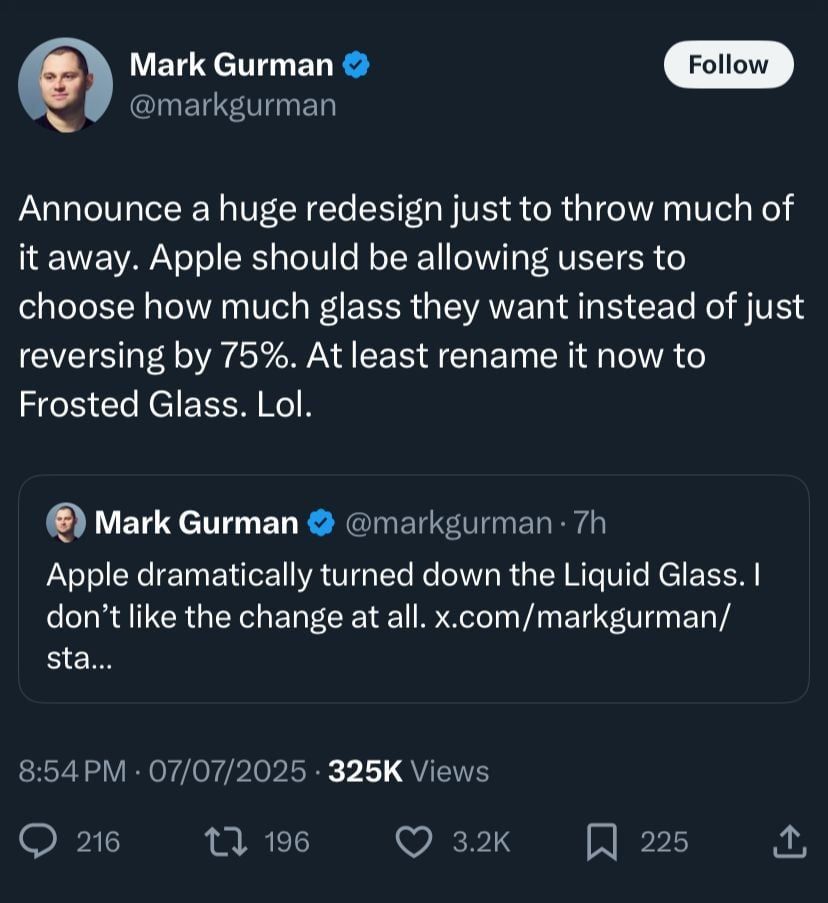Open the small avatar in quoted tweet

click(66, 522)
